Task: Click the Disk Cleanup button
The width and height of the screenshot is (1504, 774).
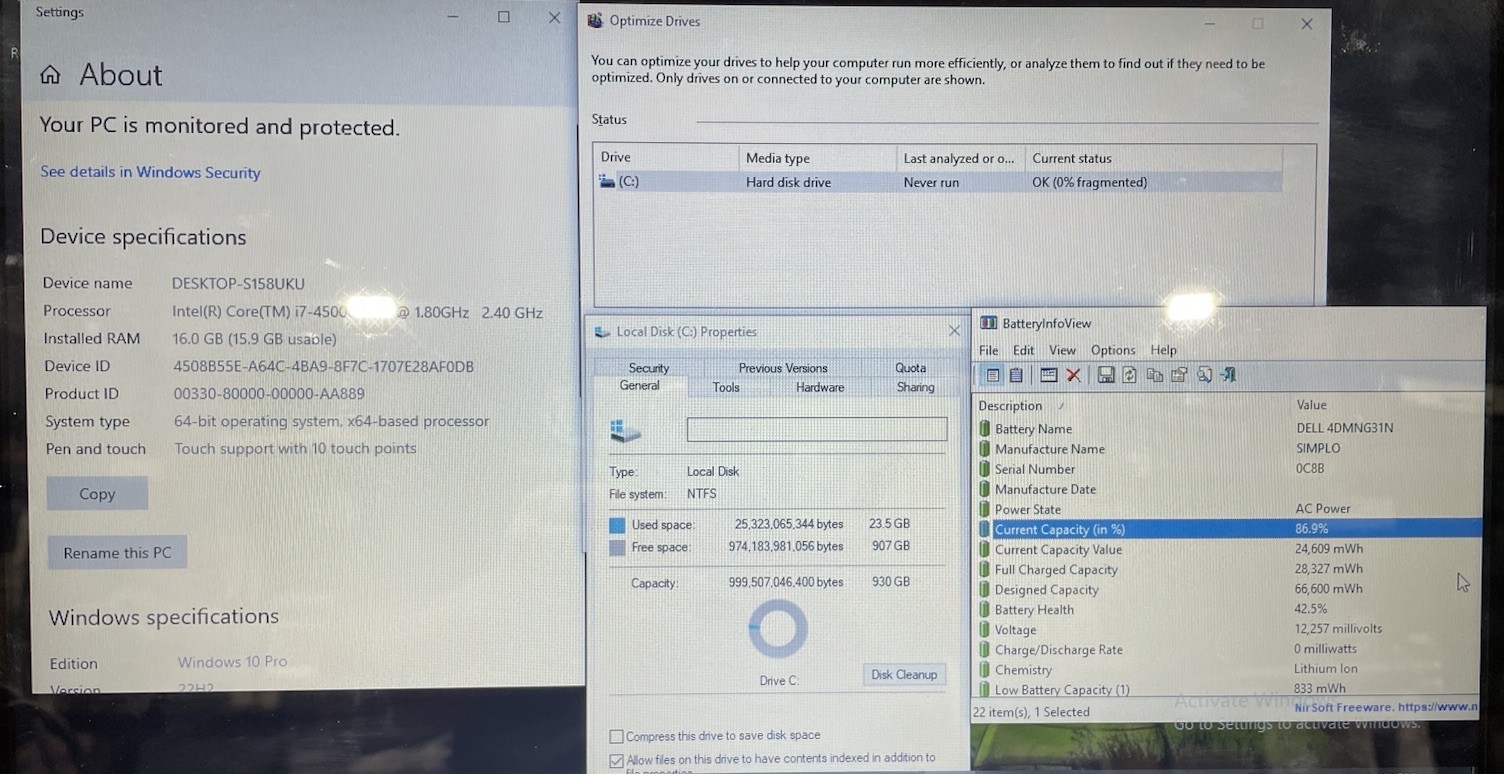Action: (904, 675)
